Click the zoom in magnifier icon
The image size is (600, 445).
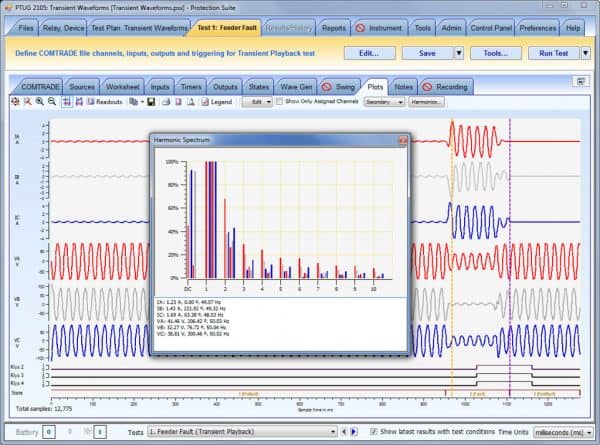pyautogui.click(x=39, y=102)
